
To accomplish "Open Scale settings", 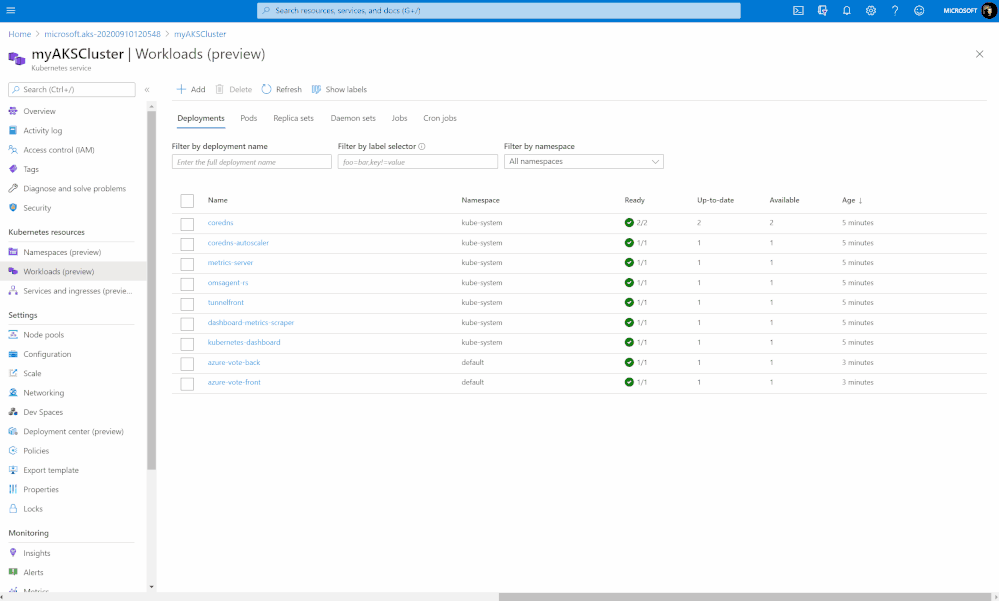I will point(32,373).
